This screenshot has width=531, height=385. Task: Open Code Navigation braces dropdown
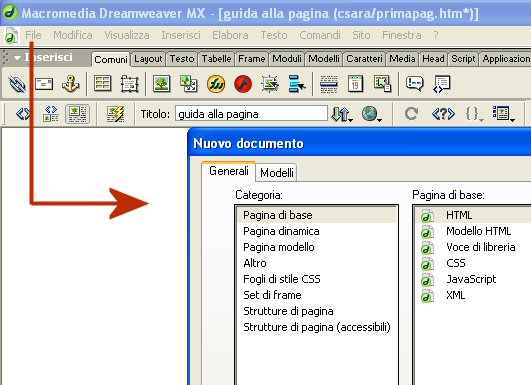click(474, 114)
